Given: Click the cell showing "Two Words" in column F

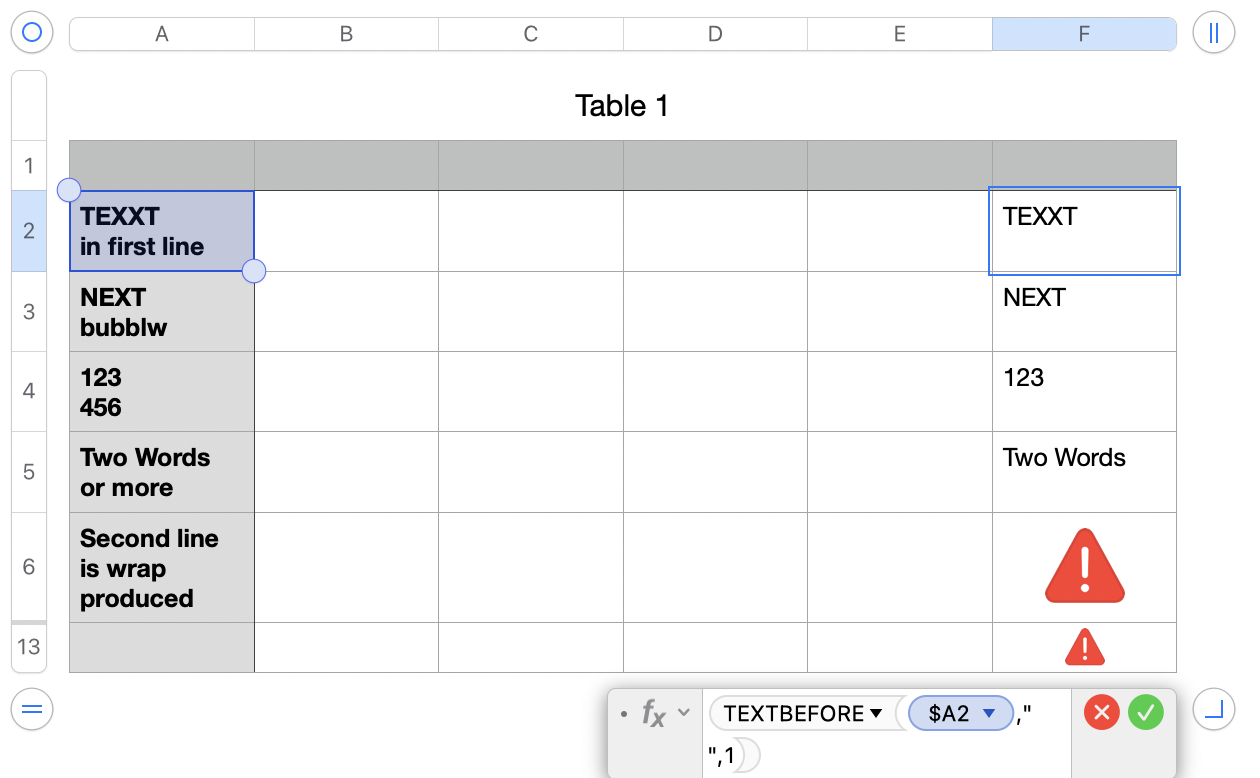Looking at the screenshot, I should point(1084,472).
